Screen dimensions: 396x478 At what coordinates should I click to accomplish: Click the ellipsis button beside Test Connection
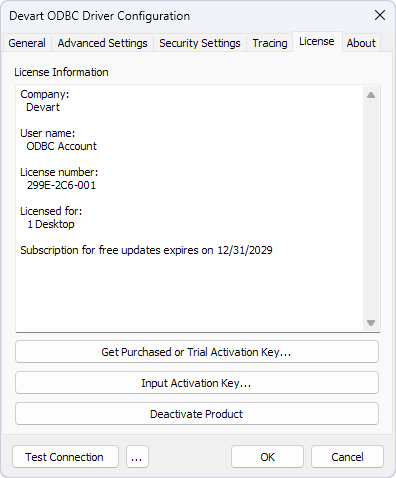[137, 457]
